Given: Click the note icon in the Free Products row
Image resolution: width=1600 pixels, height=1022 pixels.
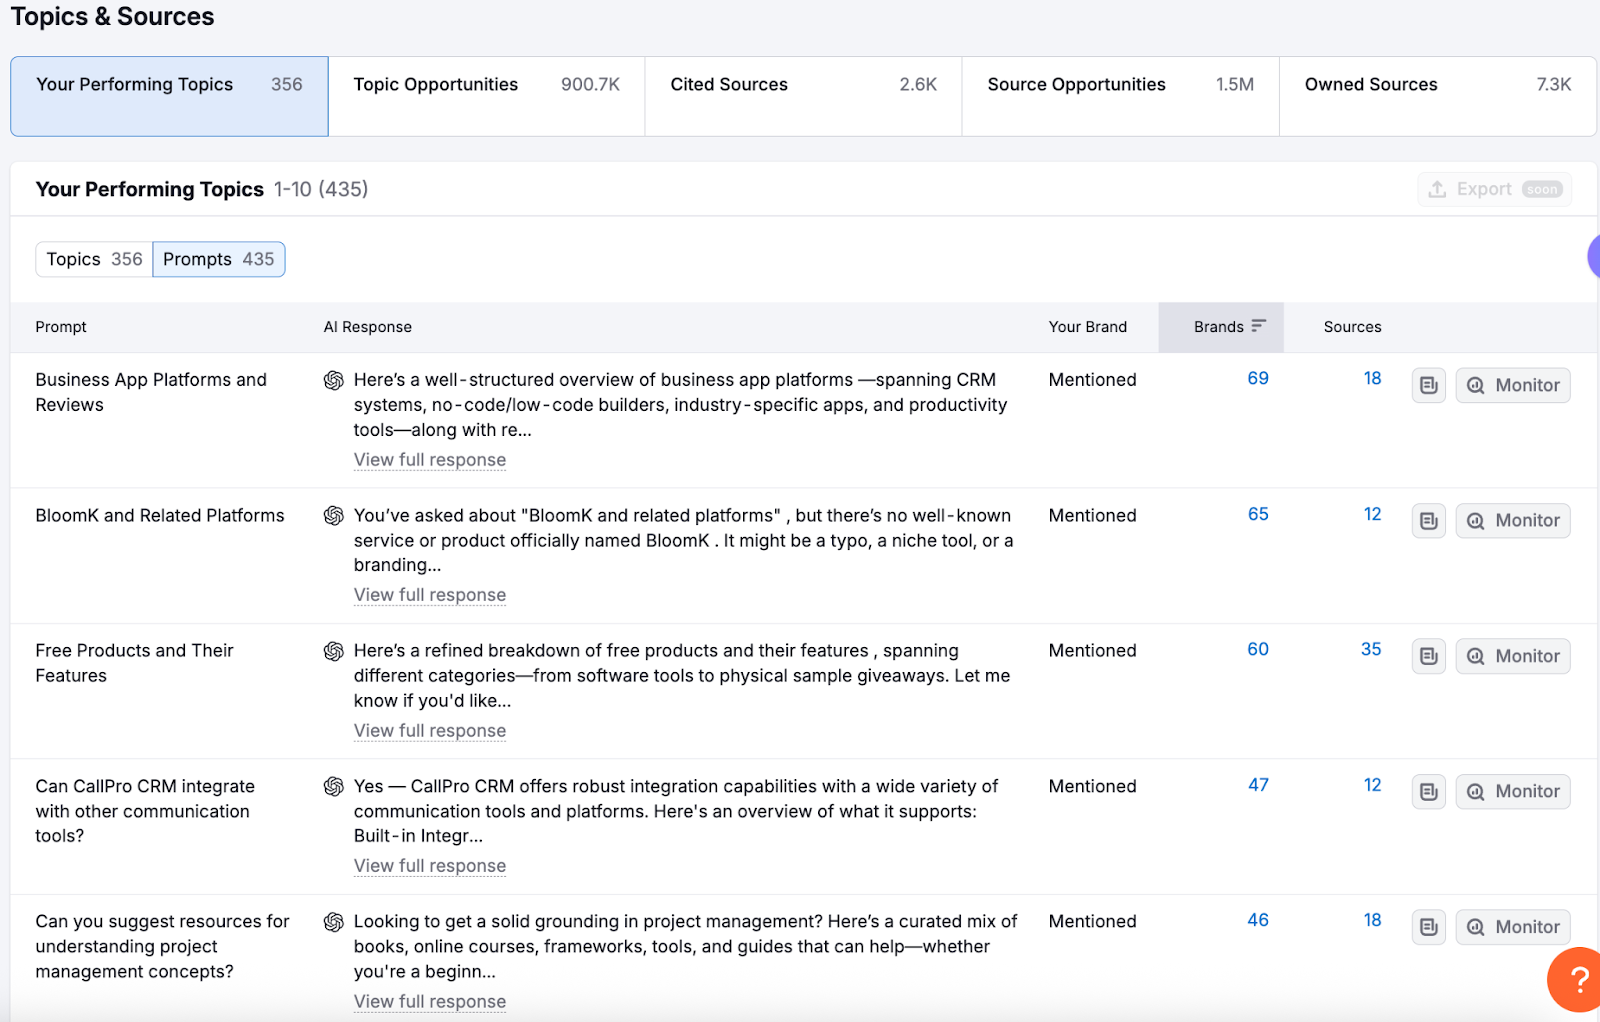Looking at the screenshot, I should [x=1428, y=656].
